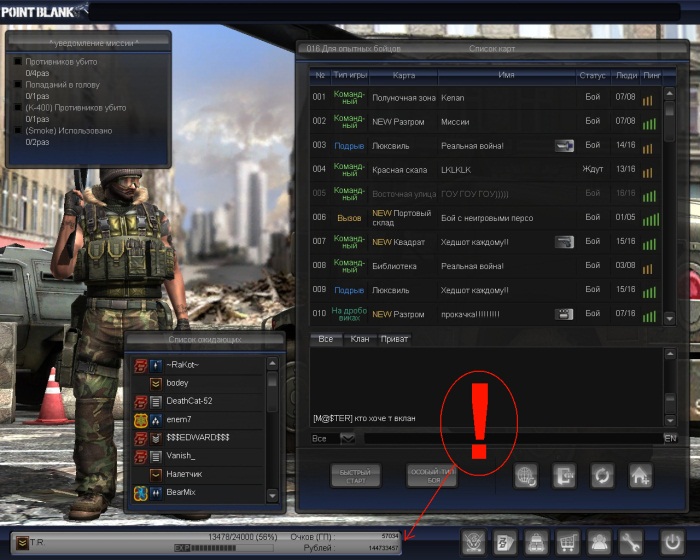The height and width of the screenshot is (560, 700).
Task: Click room list scroll-down arrow
Action: point(670,319)
